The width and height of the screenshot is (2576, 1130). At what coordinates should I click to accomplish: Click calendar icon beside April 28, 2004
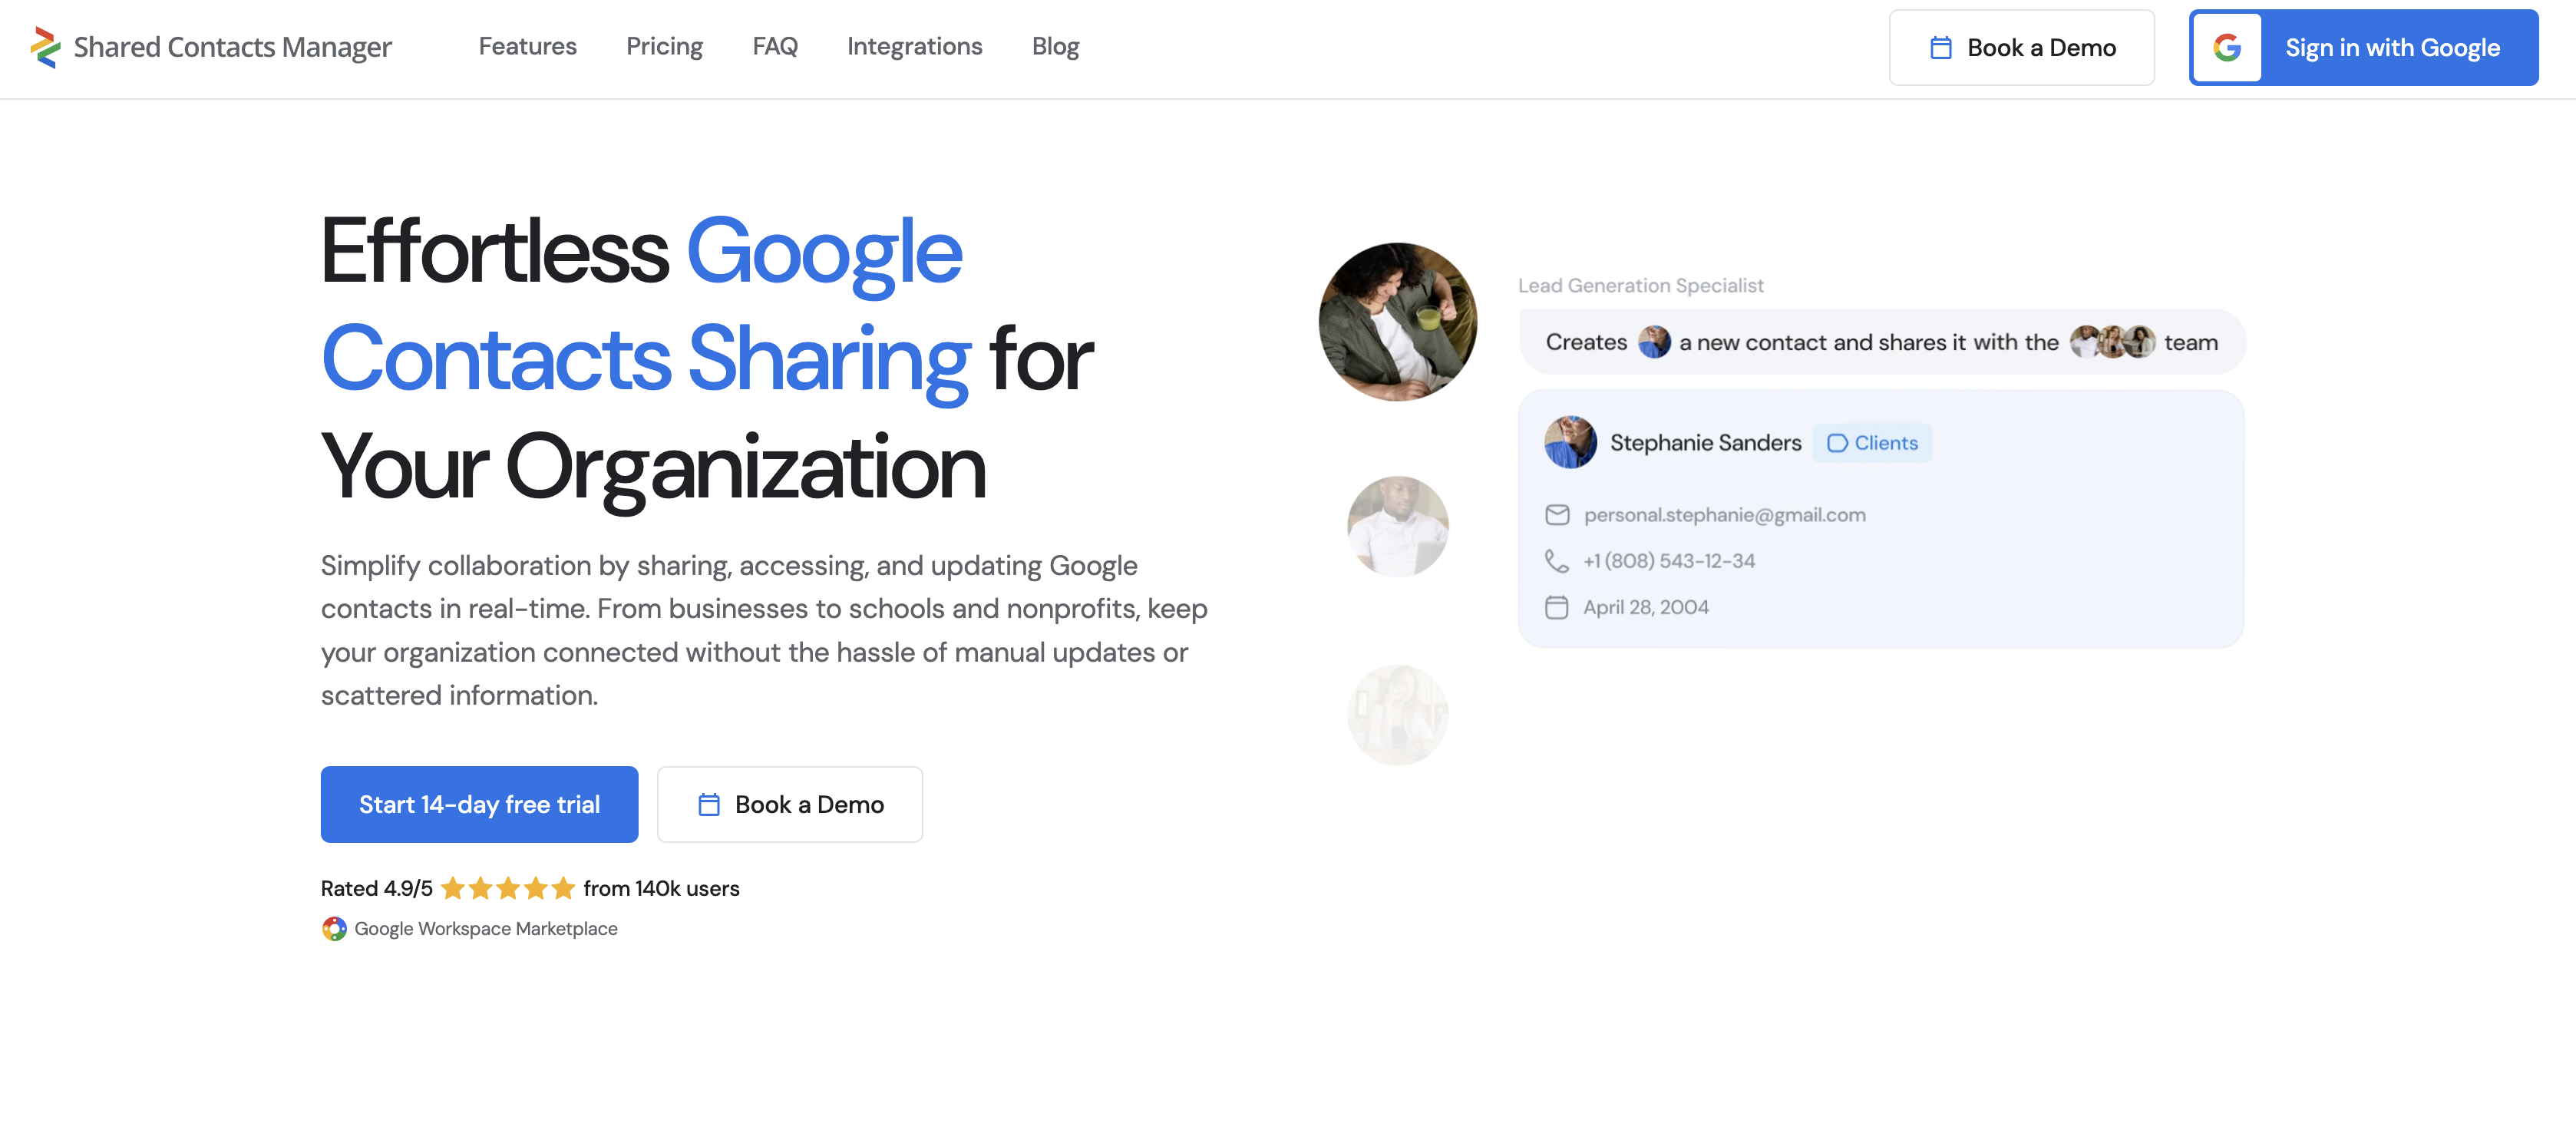coord(1556,607)
